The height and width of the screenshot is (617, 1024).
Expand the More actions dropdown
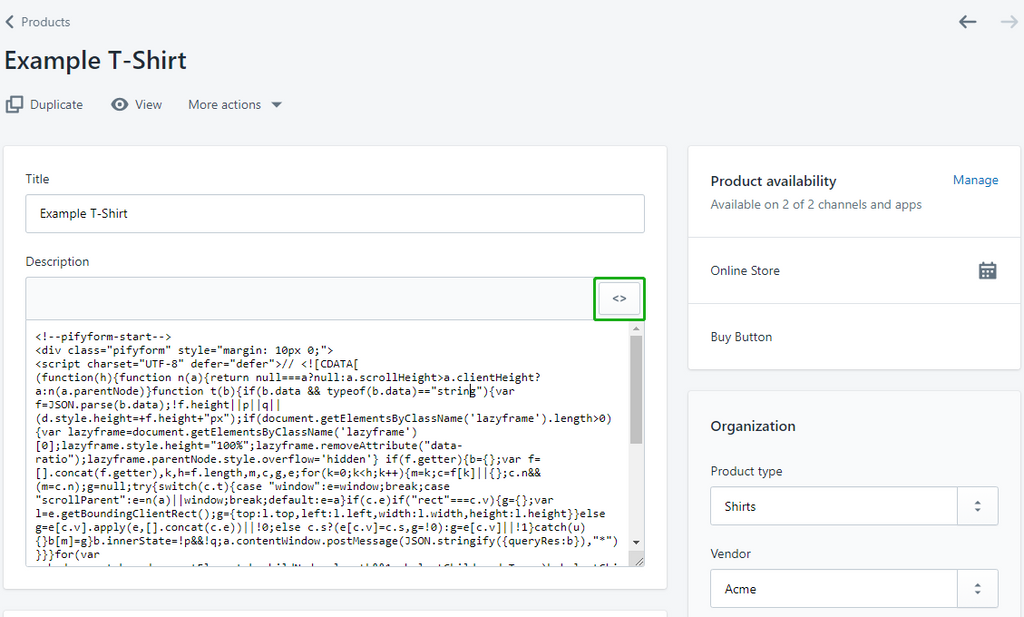click(235, 105)
